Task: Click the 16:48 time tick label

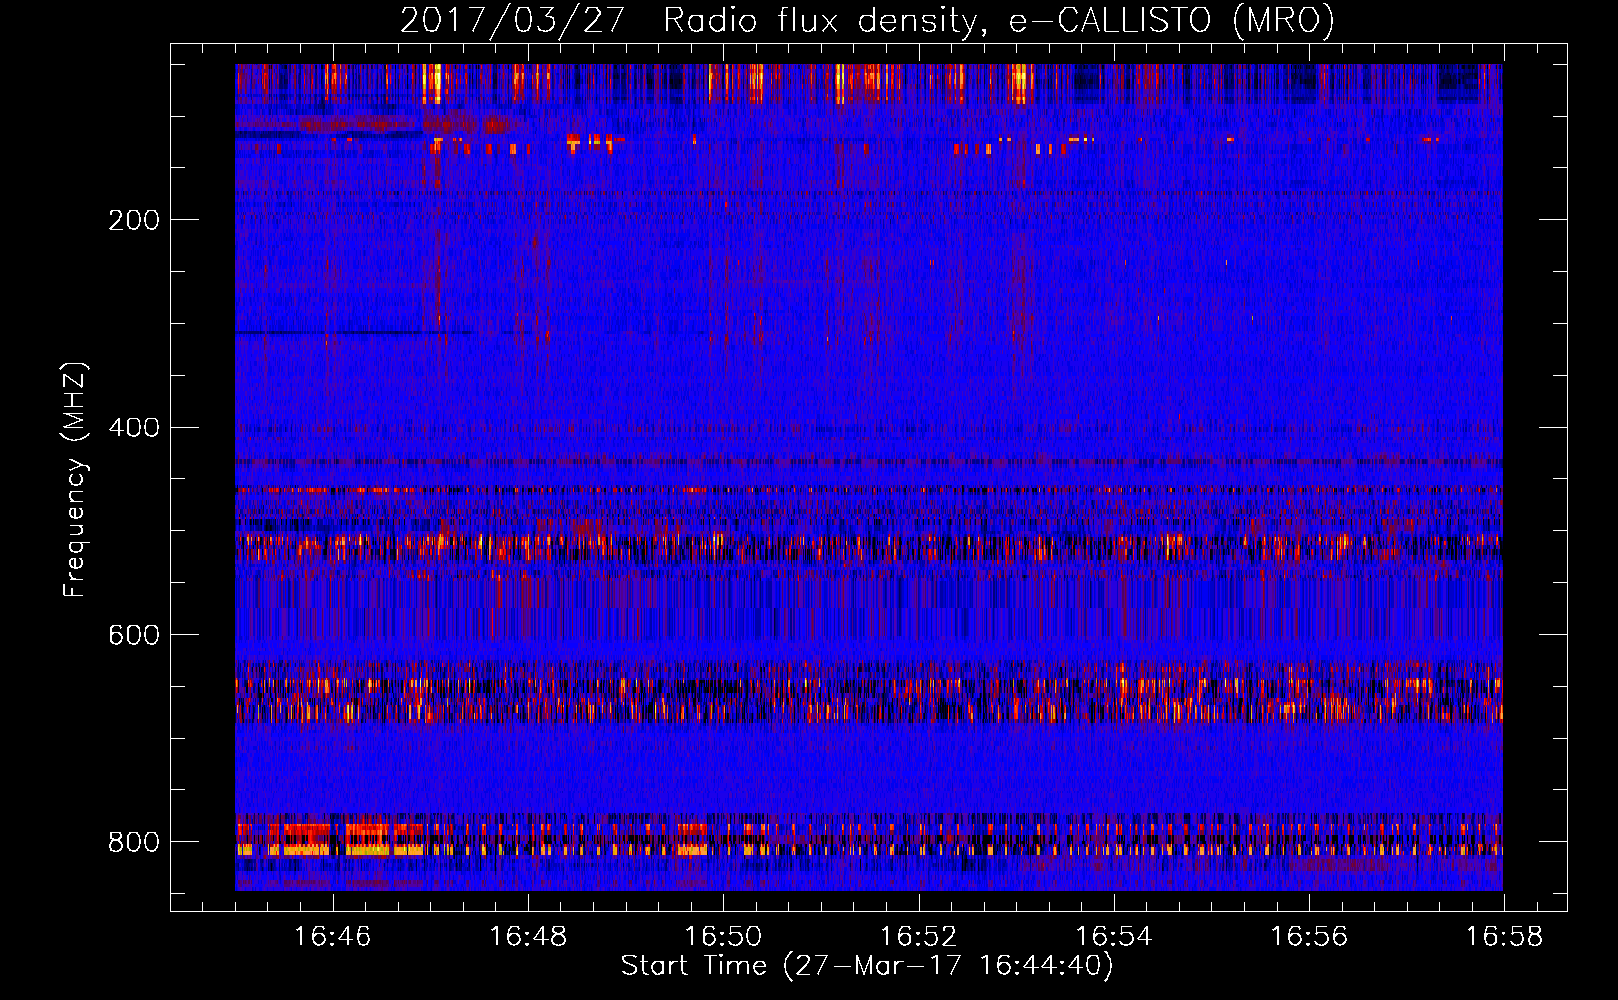Action: [x=528, y=936]
